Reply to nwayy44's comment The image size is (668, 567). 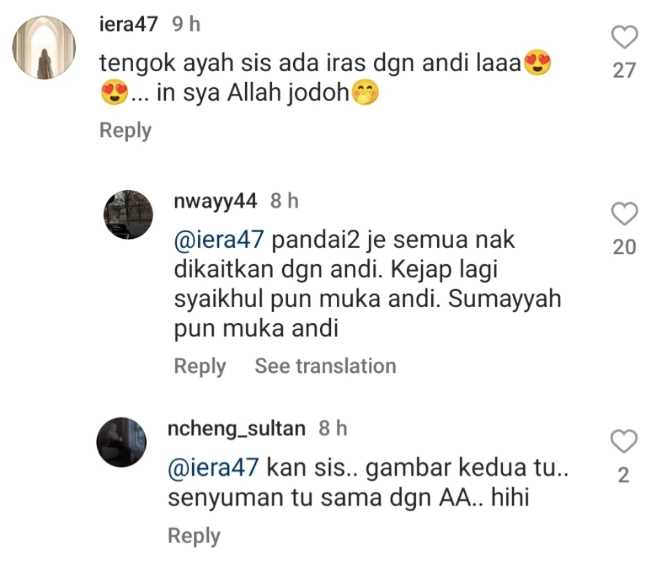200,366
